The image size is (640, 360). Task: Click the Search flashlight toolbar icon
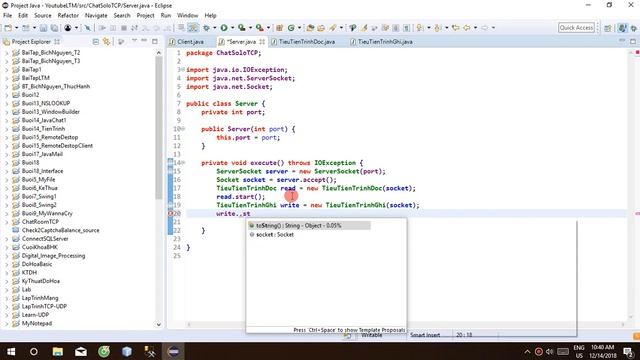pos(333,28)
